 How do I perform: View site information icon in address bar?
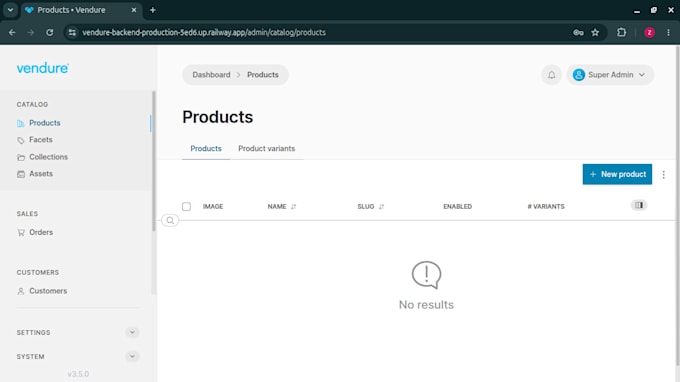pos(72,33)
